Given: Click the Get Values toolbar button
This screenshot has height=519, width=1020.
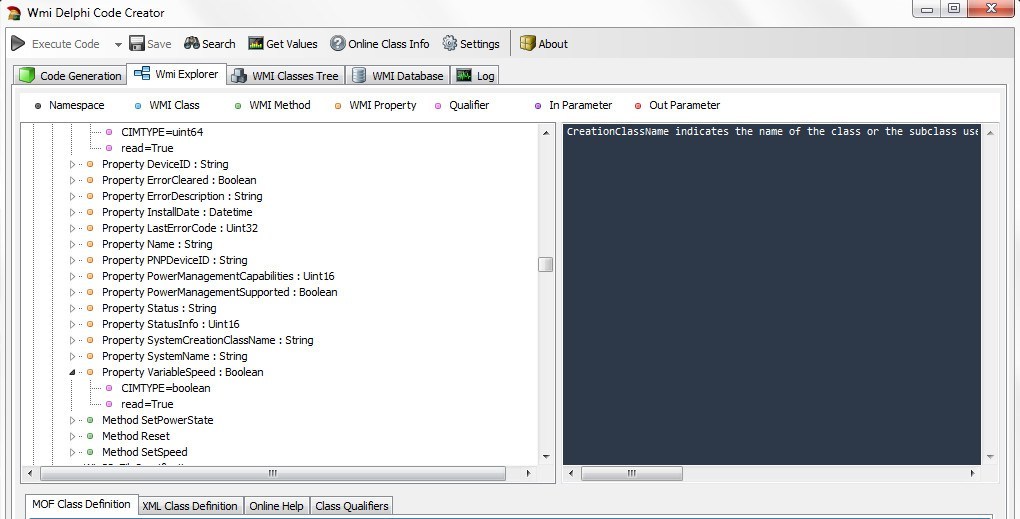Looking at the screenshot, I should click(283, 44).
